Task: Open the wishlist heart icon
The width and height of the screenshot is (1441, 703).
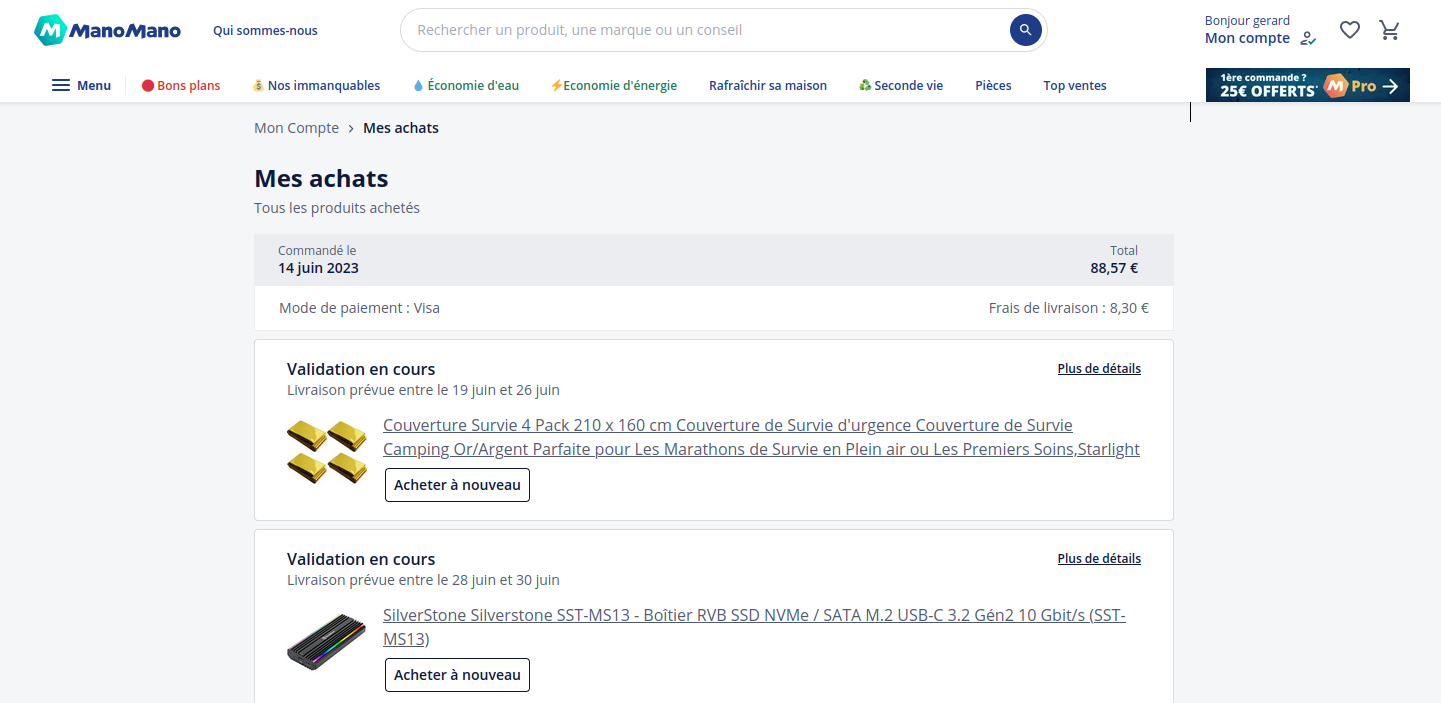Action: pos(1349,30)
